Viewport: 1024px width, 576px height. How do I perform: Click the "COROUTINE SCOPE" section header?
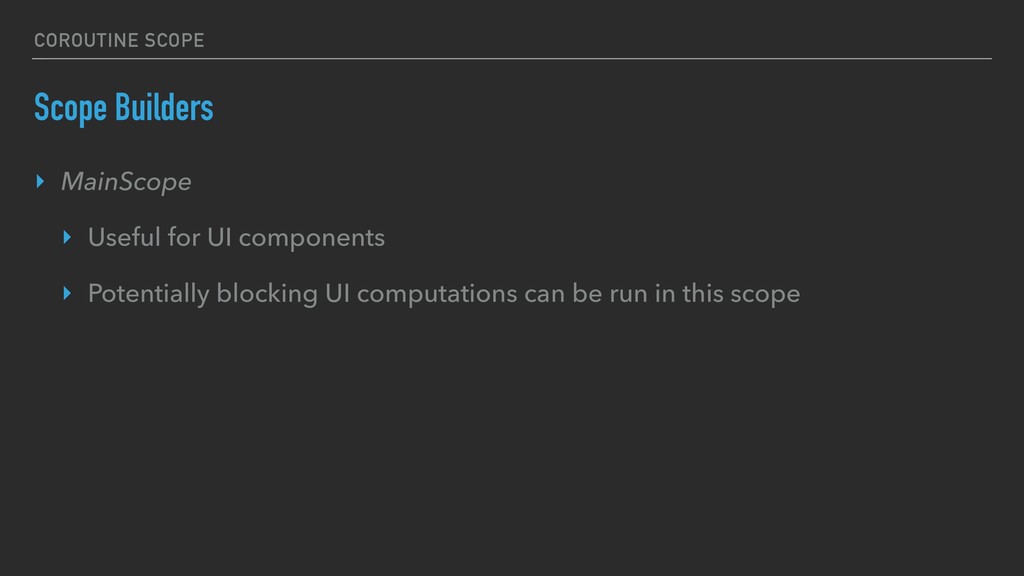(x=118, y=40)
